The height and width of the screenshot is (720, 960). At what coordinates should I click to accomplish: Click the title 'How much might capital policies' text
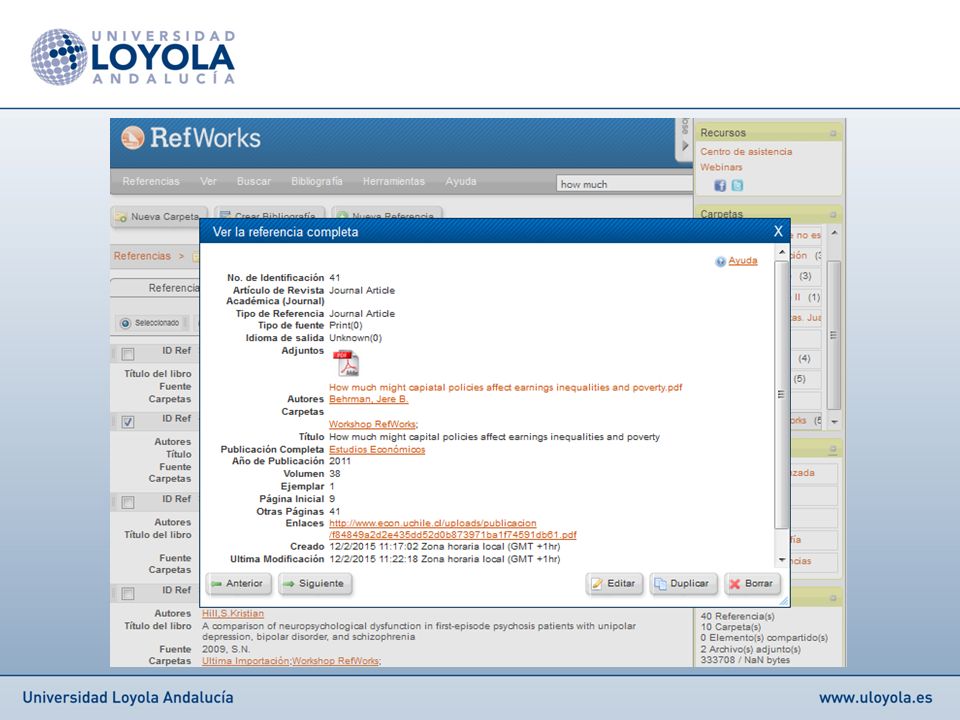494,437
